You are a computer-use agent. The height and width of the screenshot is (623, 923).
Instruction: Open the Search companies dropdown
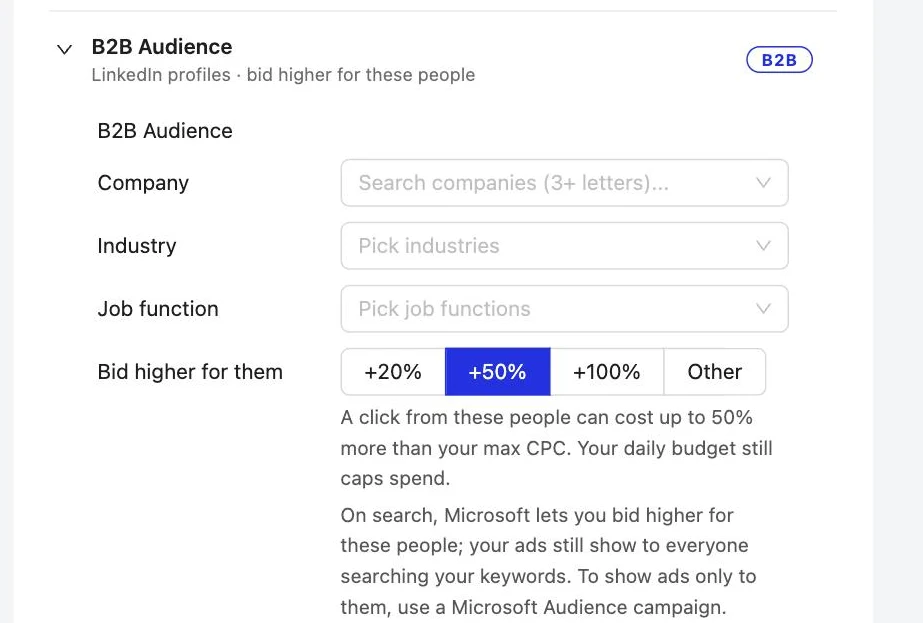click(x=564, y=183)
